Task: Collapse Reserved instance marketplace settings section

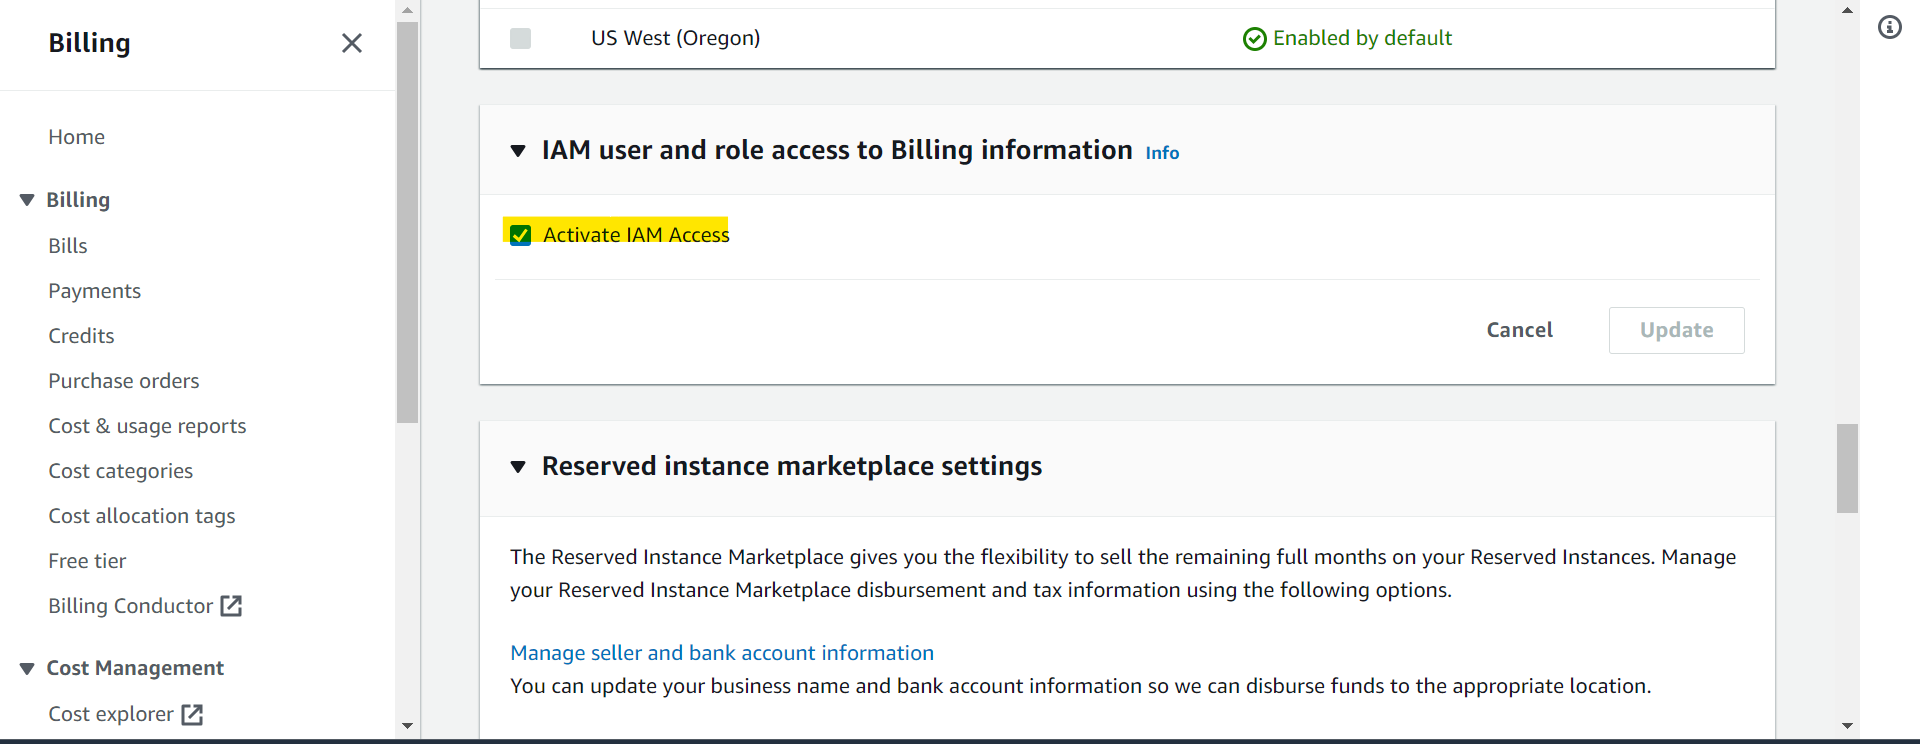Action: 518,467
